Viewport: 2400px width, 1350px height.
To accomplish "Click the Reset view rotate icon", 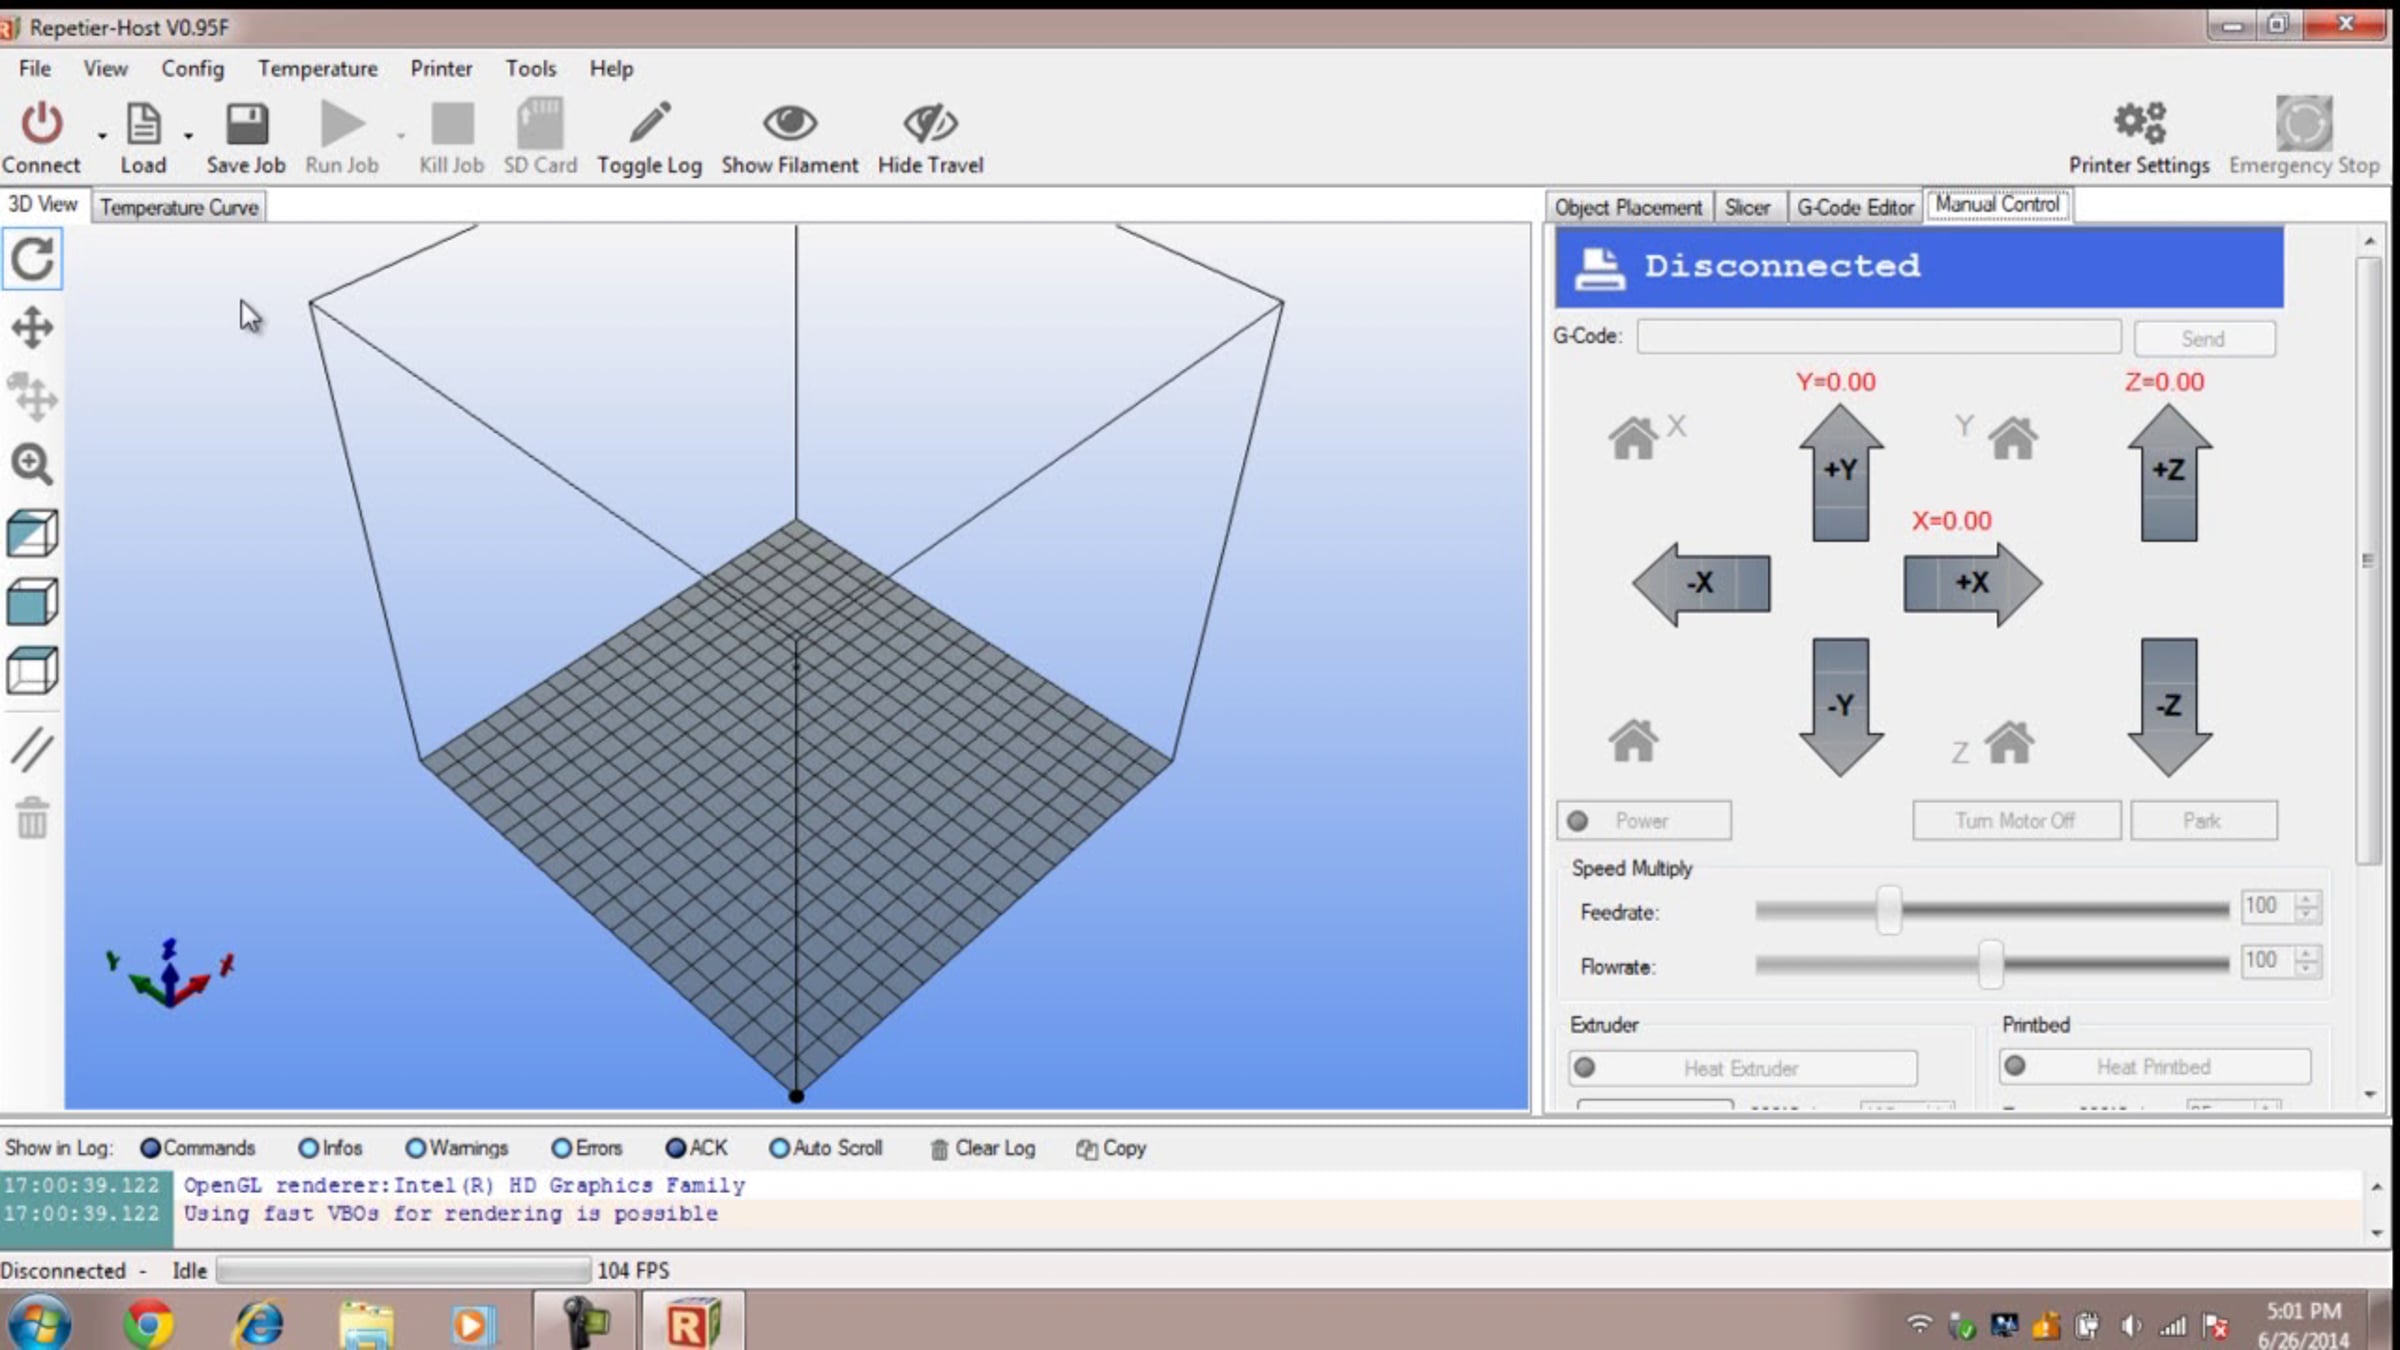I will (32, 259).
